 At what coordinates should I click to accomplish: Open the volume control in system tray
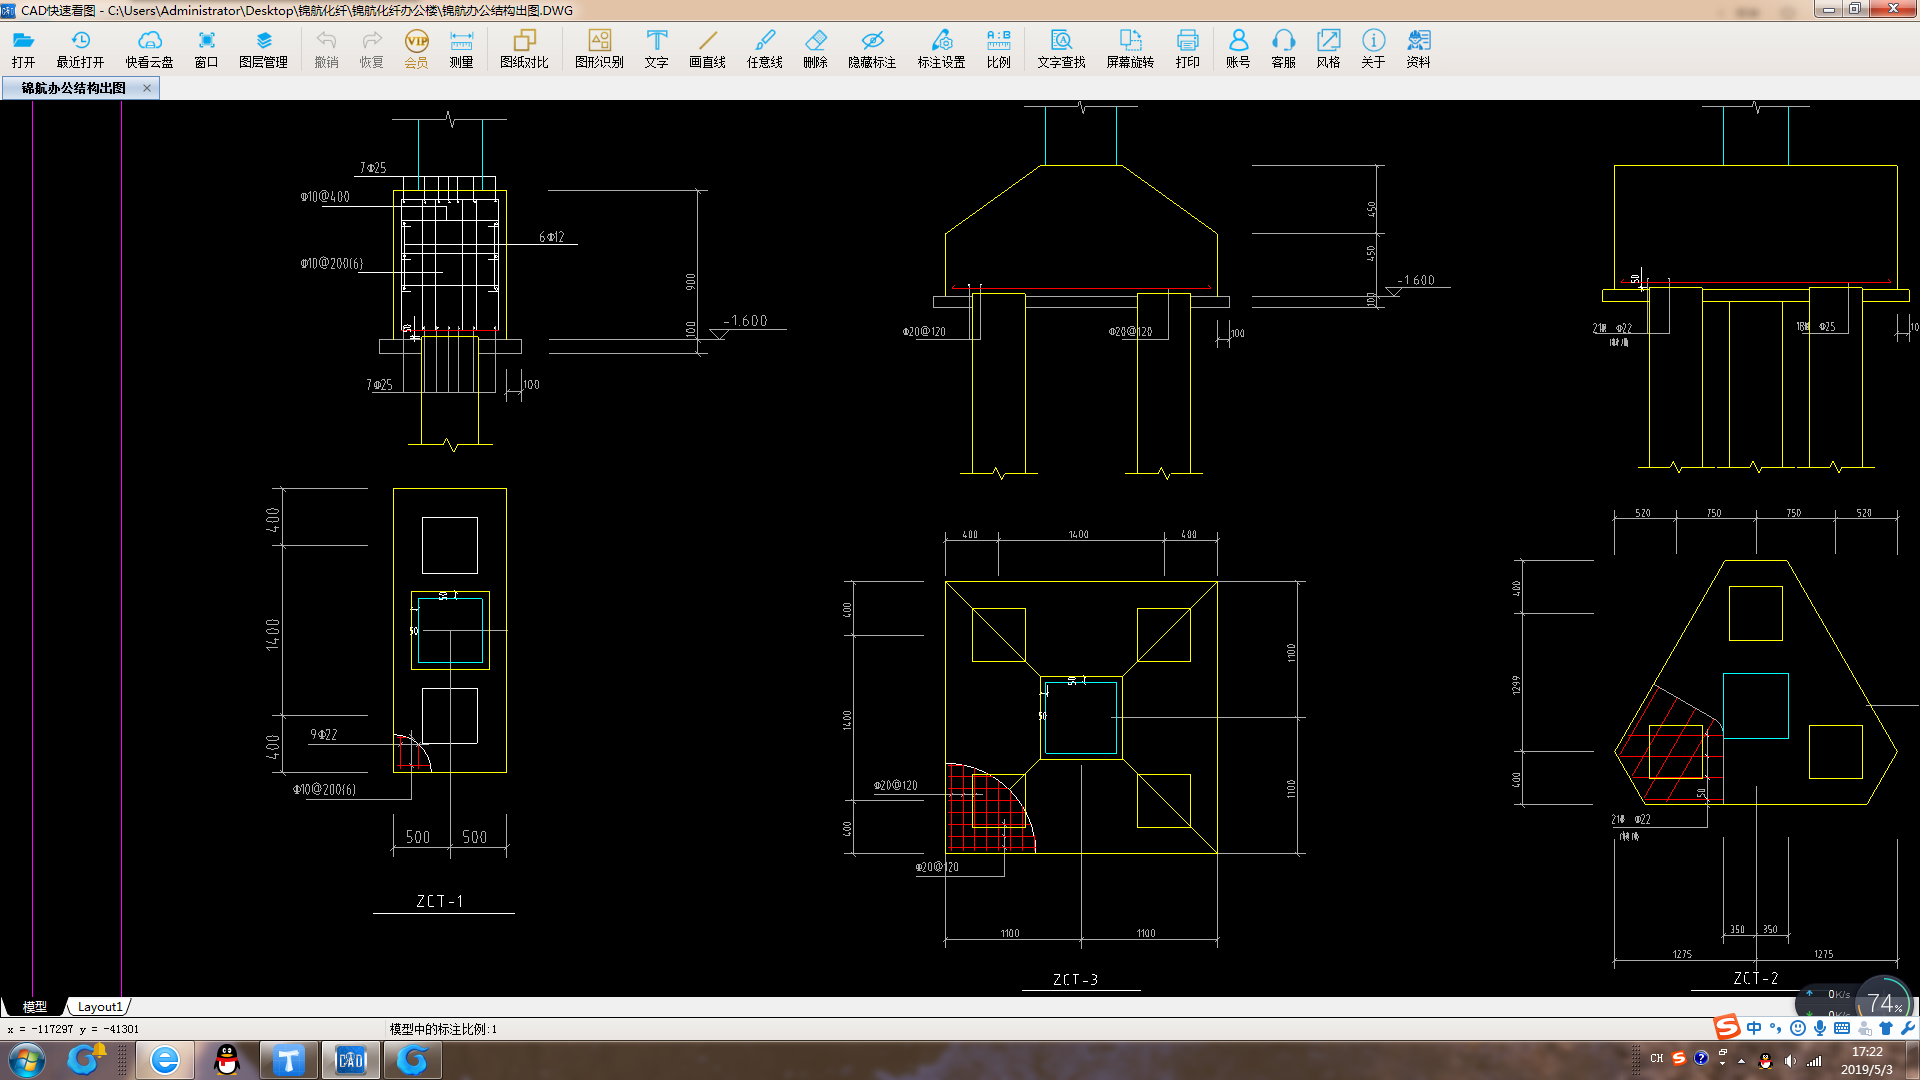point(1790,1061)
